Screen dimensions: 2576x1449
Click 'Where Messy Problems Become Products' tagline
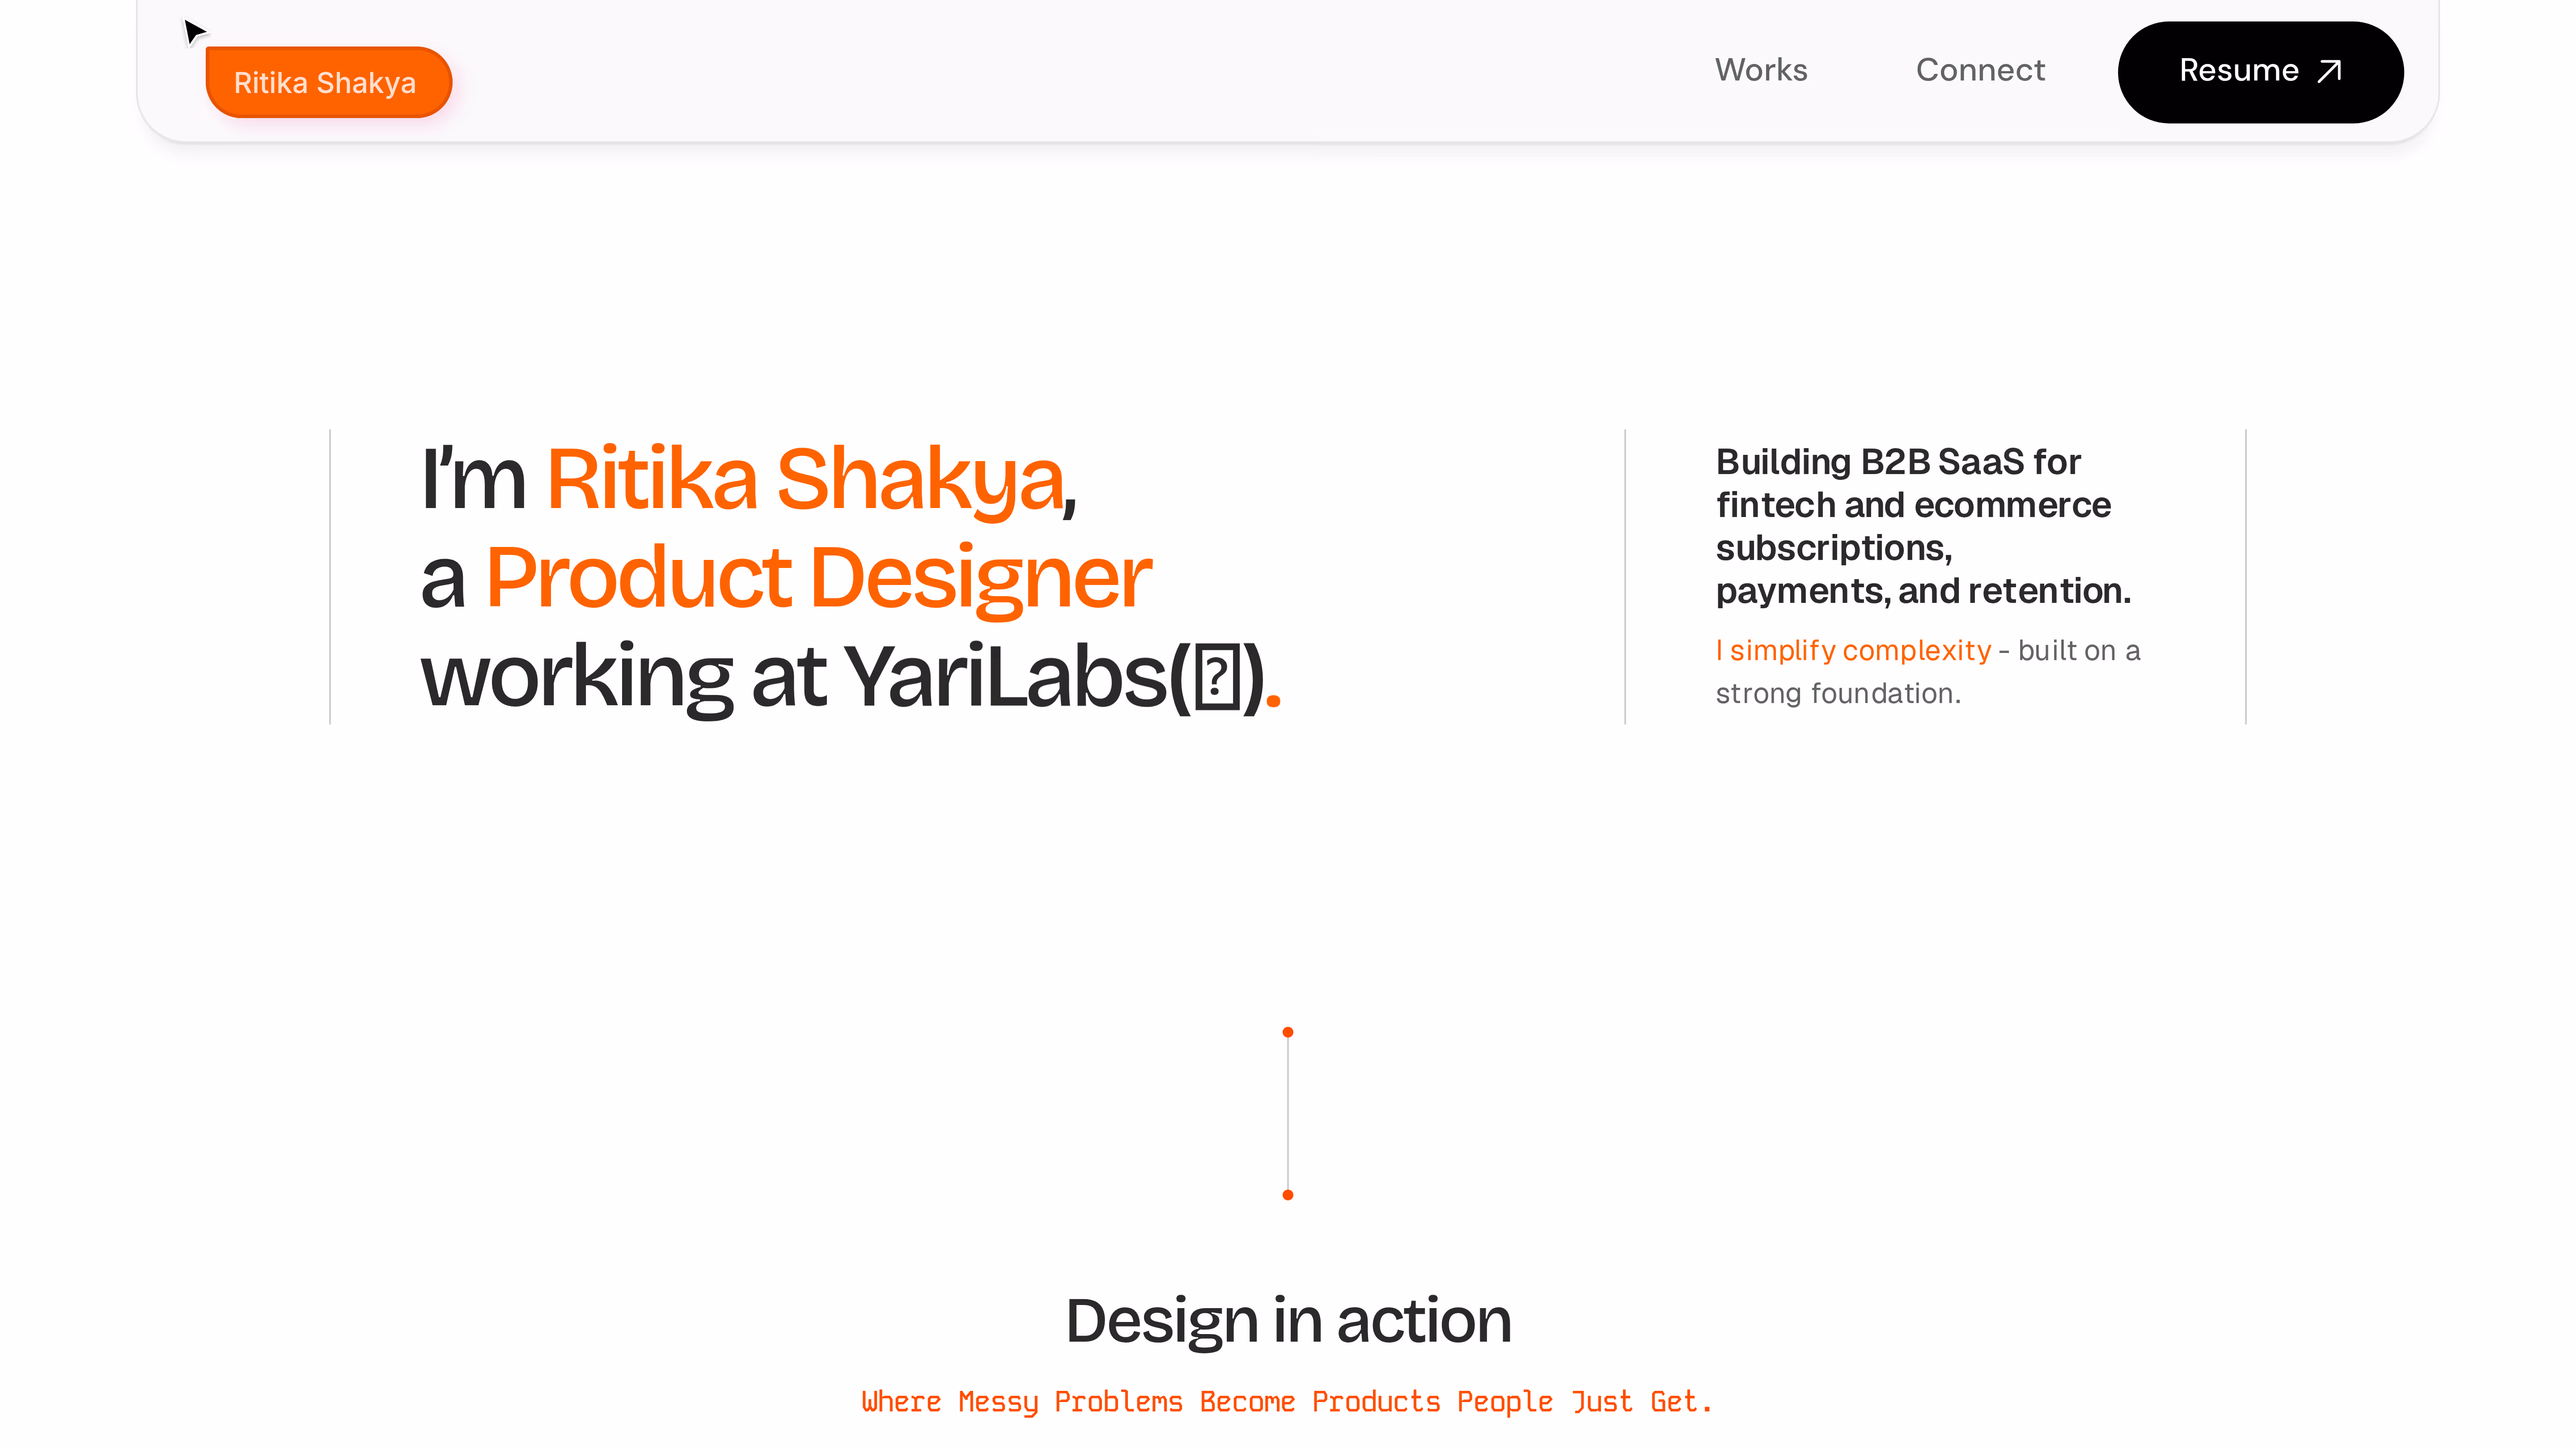point(1287,1402)
